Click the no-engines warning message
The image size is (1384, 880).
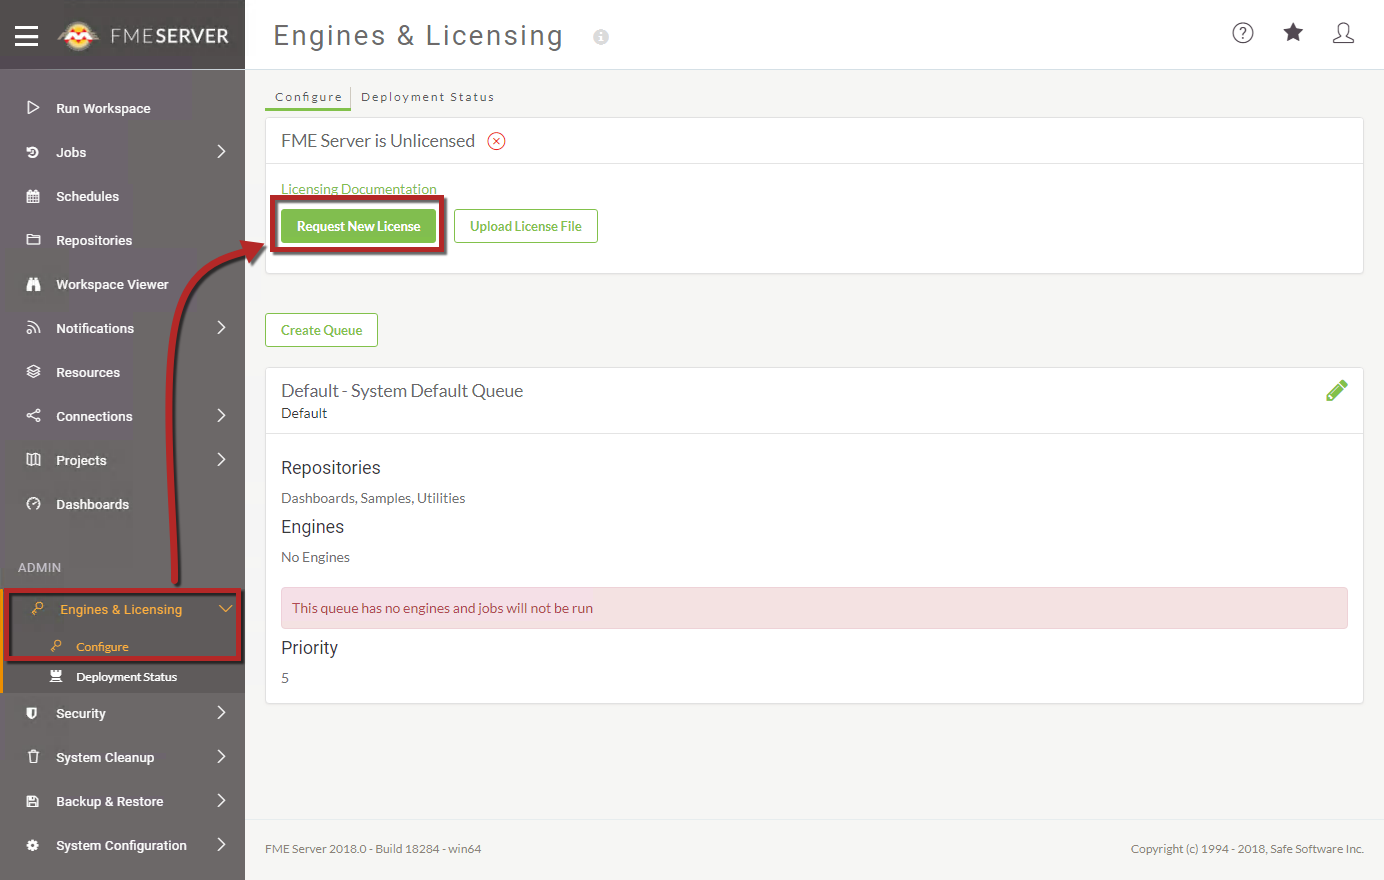point(814,608)
